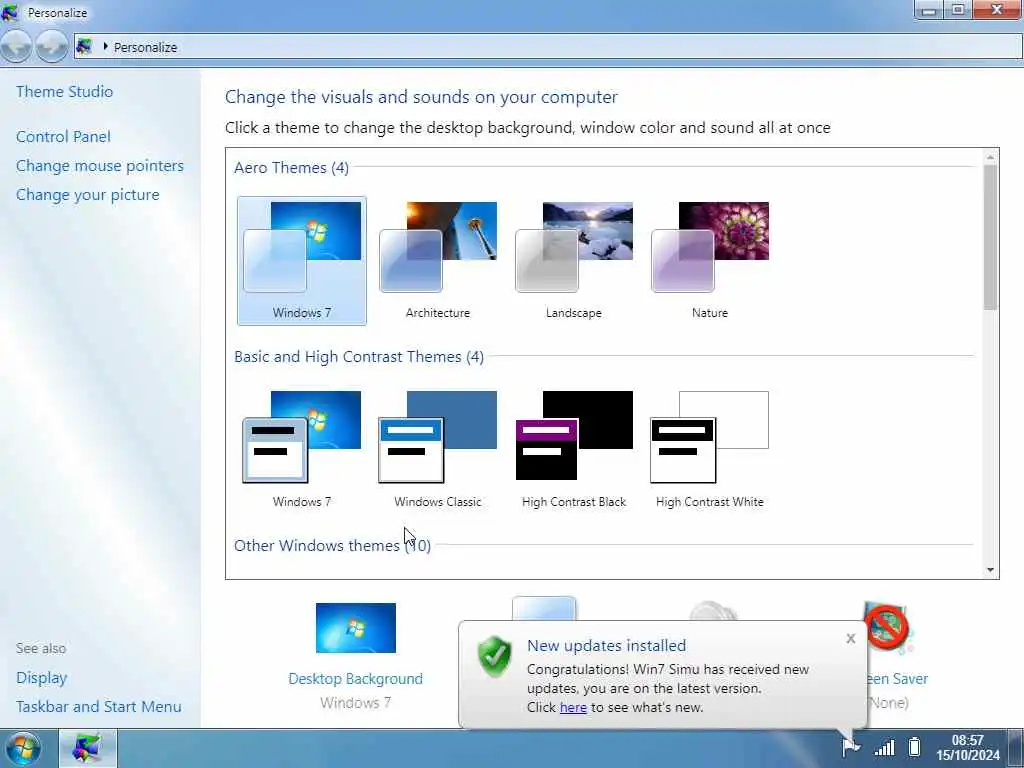Viewport: 1024px width, 768px height.
Task: Click the Personalize taskbar button
Action: [88, 748]
